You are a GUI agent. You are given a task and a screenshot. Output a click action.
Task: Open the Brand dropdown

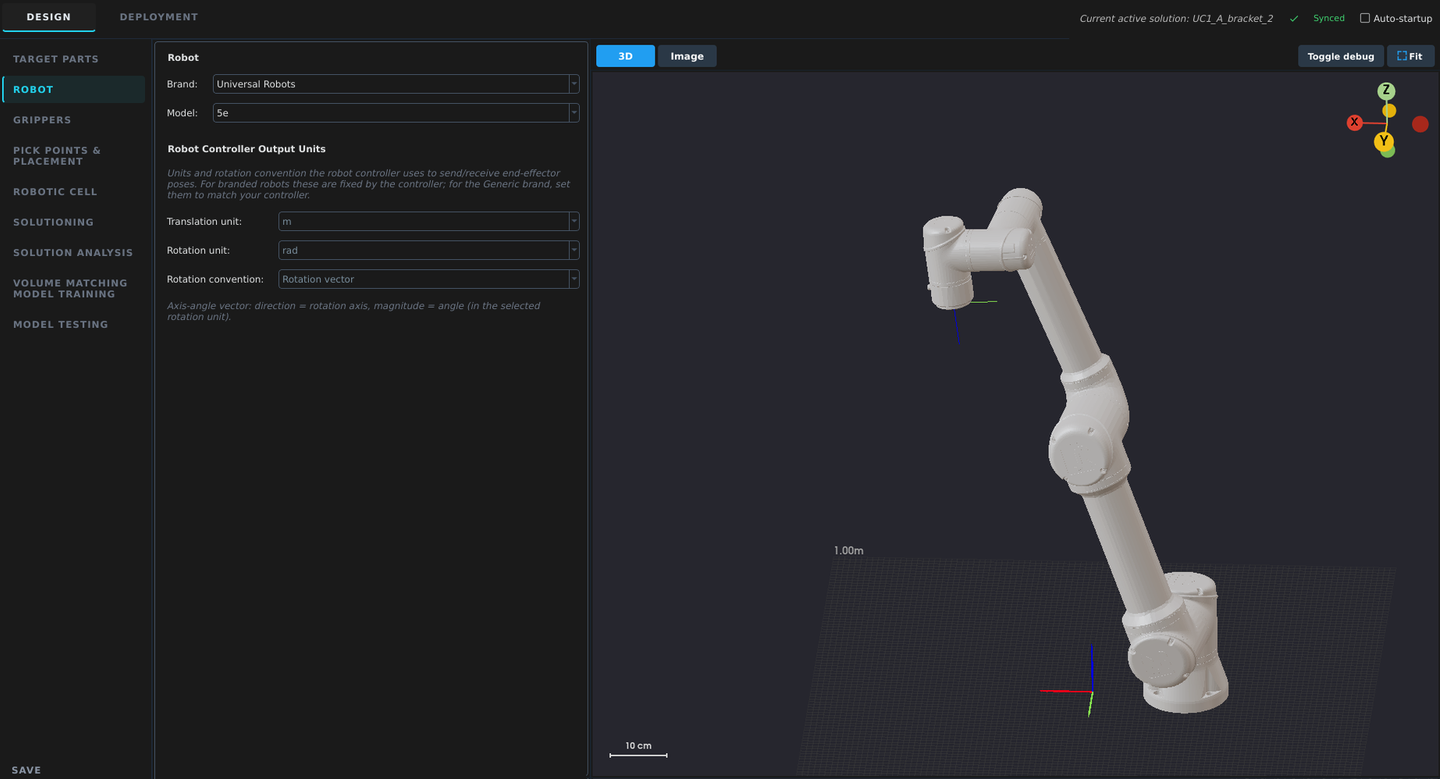coord(396,84)
